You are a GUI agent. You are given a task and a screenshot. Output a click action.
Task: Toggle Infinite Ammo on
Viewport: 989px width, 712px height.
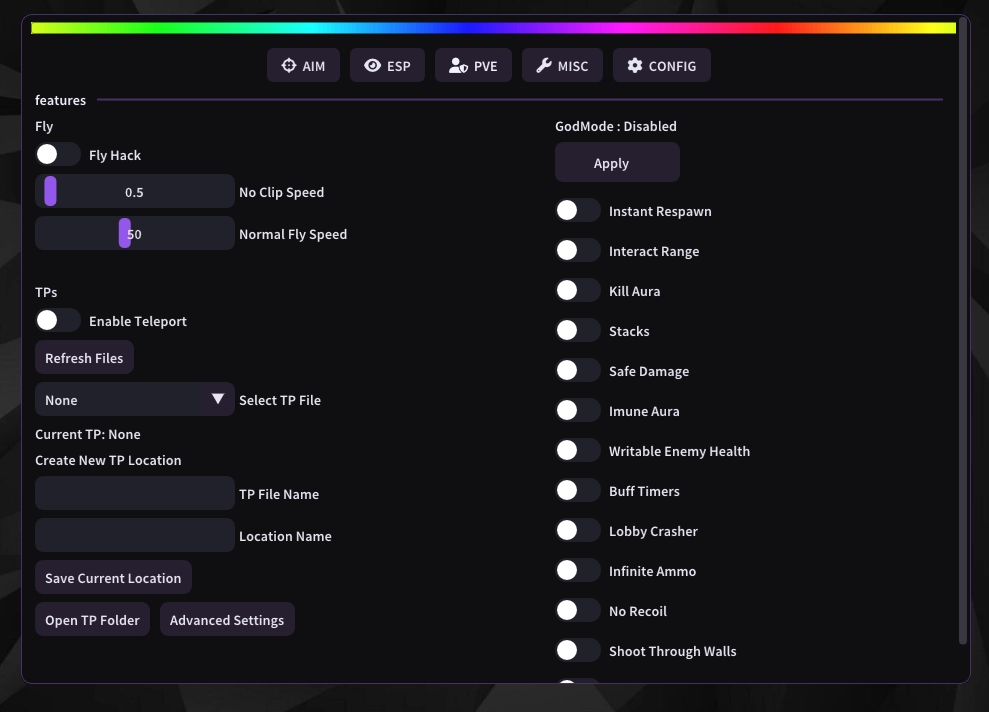[x=578, y=570]
